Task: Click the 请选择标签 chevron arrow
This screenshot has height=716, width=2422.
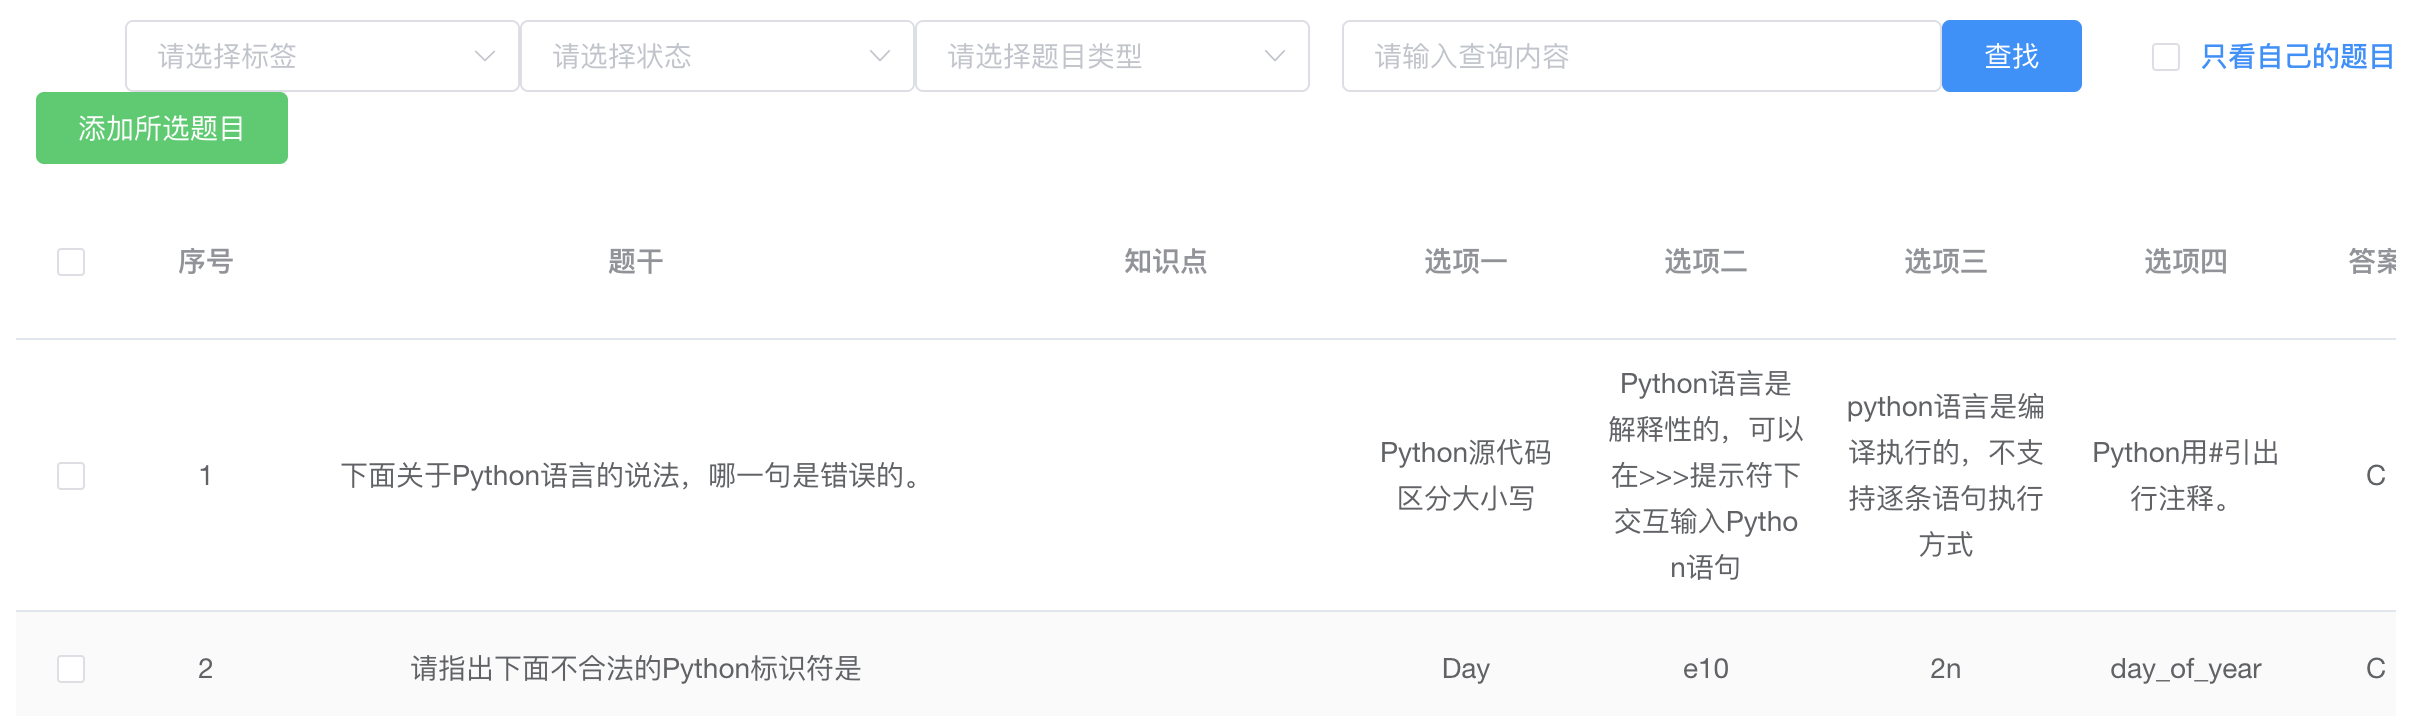Action: (x=487, y=56)
